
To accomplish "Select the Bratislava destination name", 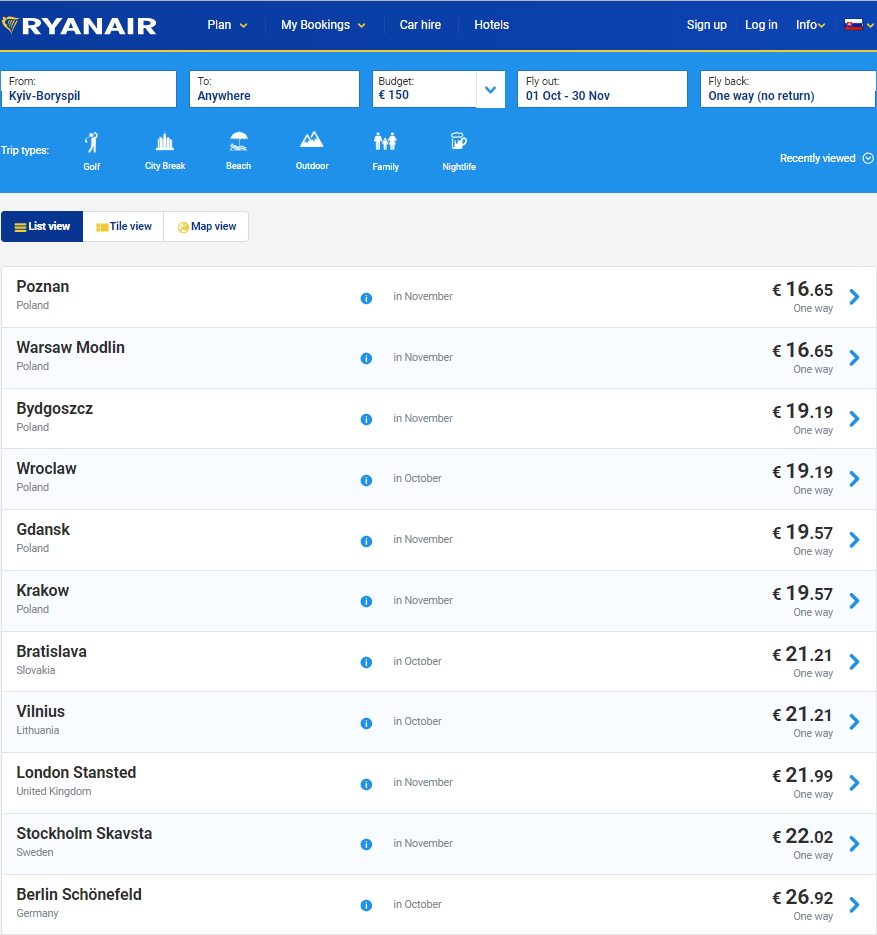I will tap(51, 652).
